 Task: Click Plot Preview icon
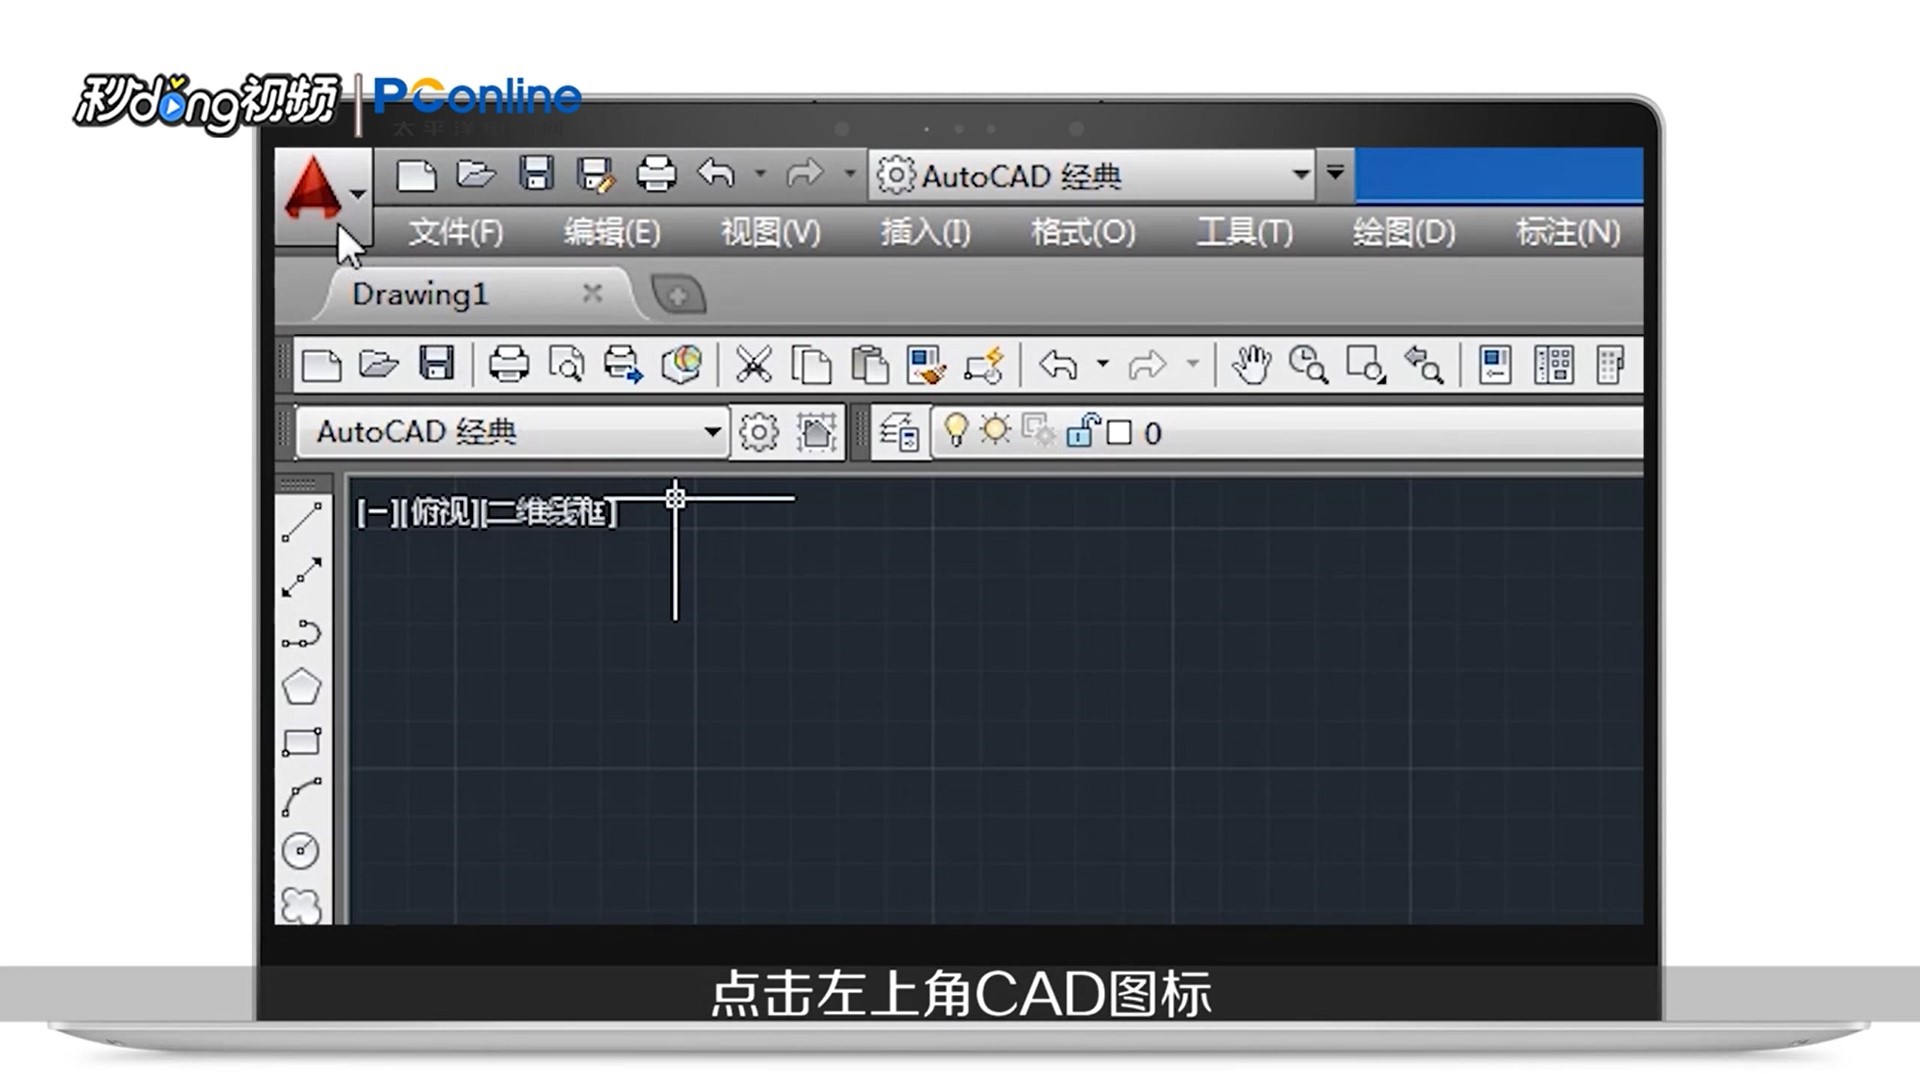pyautogui.click(x=566, y=365)
